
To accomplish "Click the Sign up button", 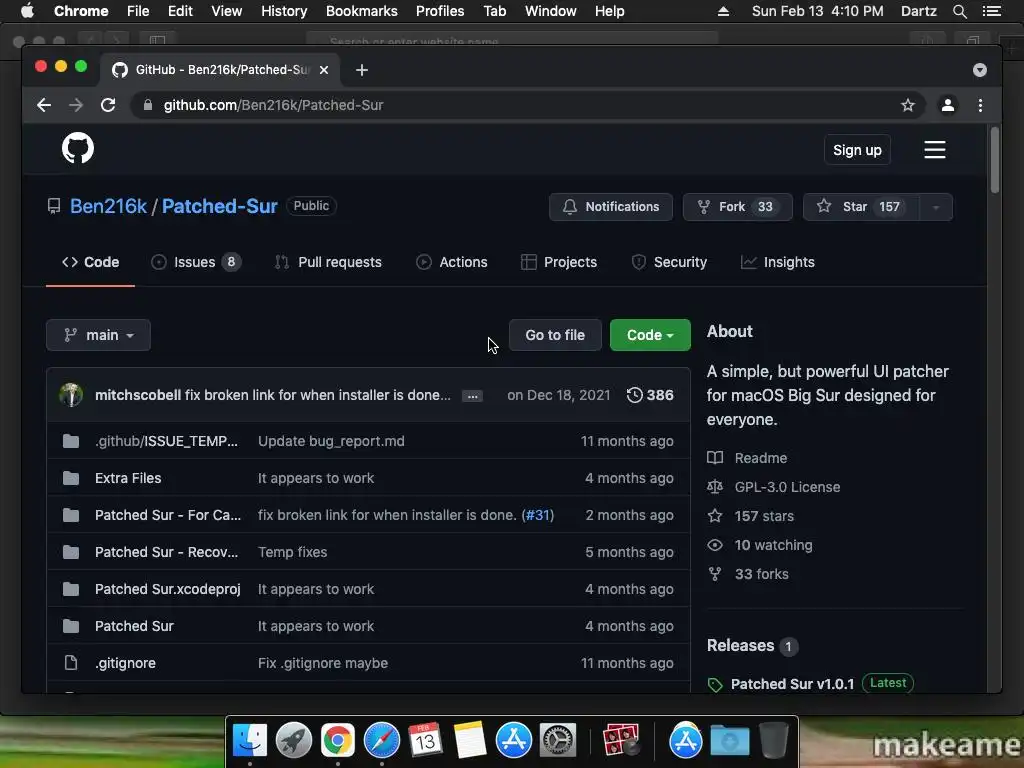I will [857, 150].
